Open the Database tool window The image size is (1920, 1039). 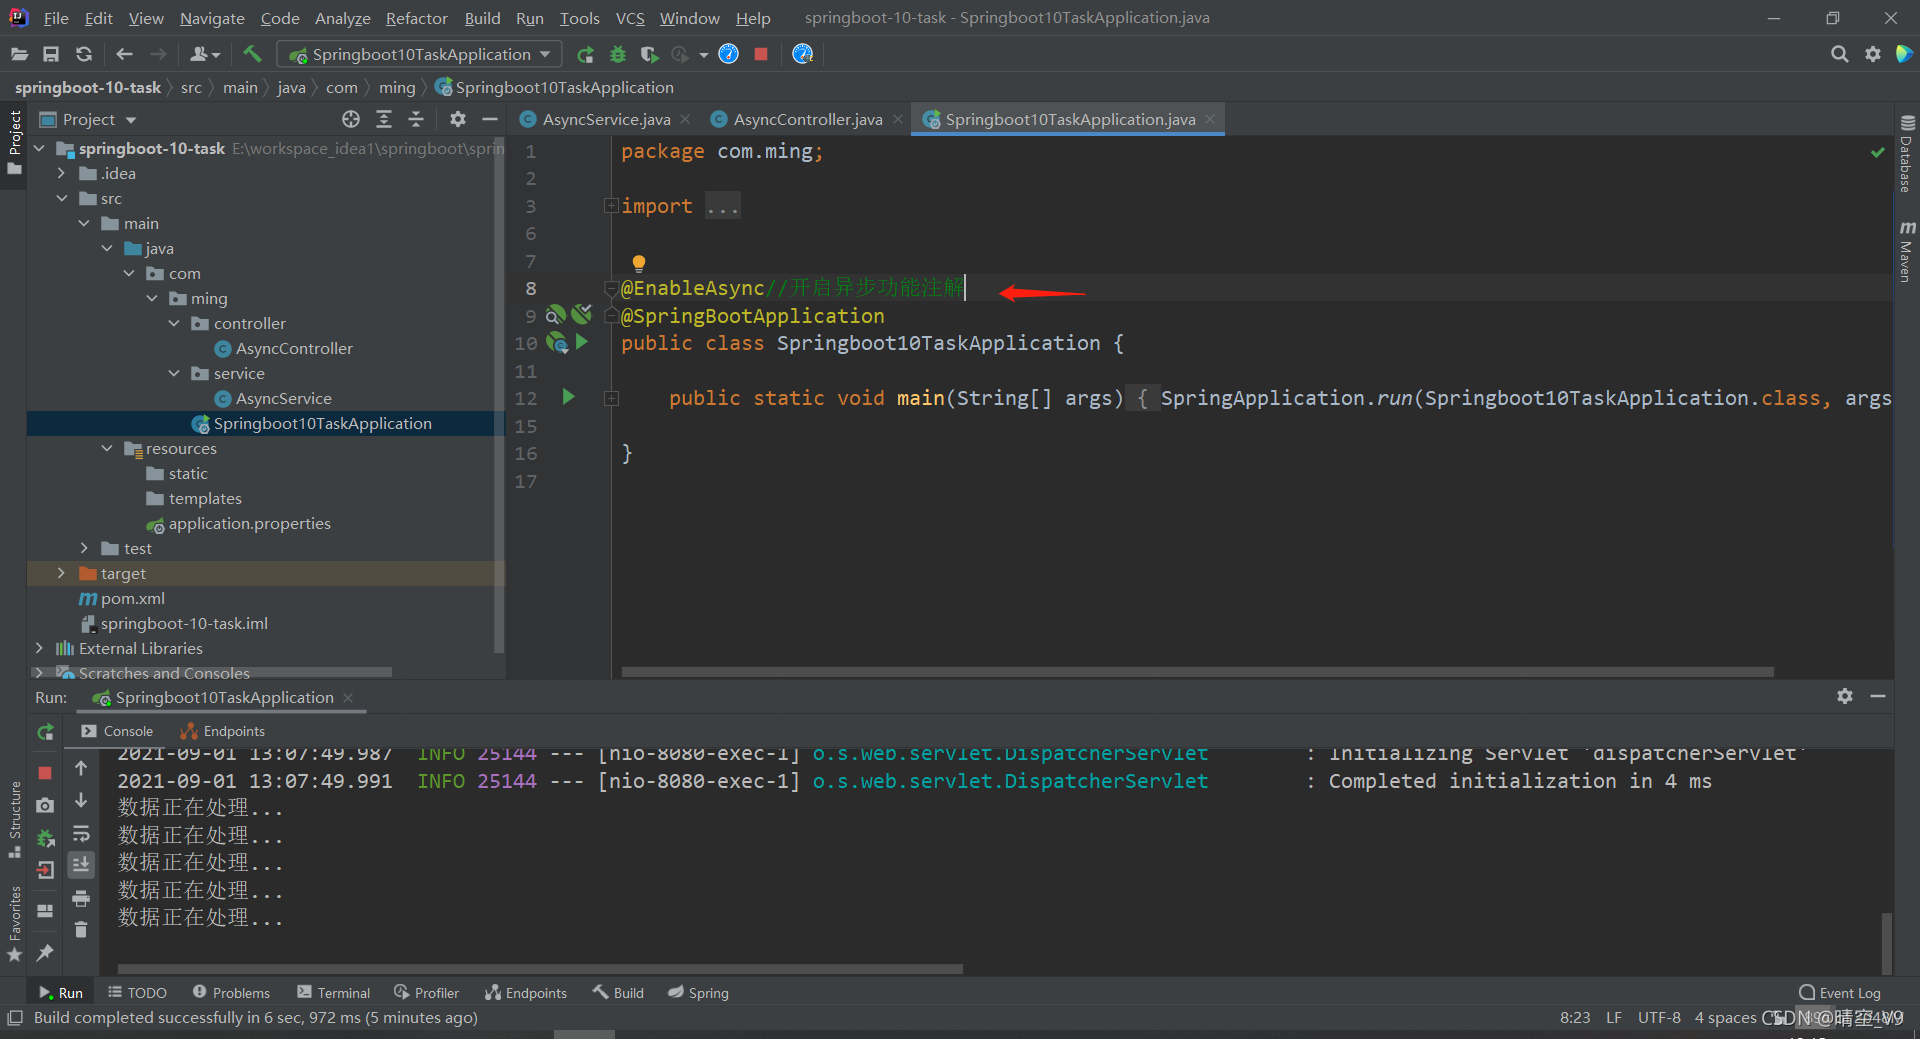[x=1906, y=160]
